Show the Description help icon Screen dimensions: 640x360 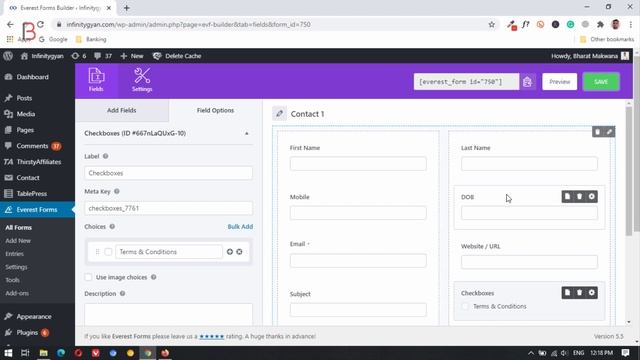122,293
